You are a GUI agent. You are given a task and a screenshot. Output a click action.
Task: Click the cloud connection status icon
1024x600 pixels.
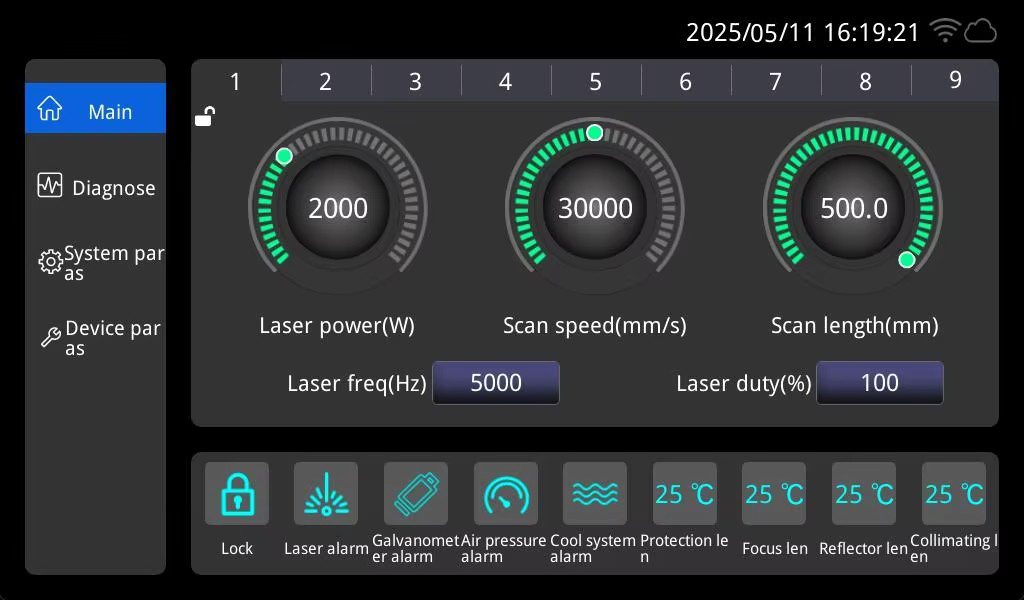click(x=980, y=31)
